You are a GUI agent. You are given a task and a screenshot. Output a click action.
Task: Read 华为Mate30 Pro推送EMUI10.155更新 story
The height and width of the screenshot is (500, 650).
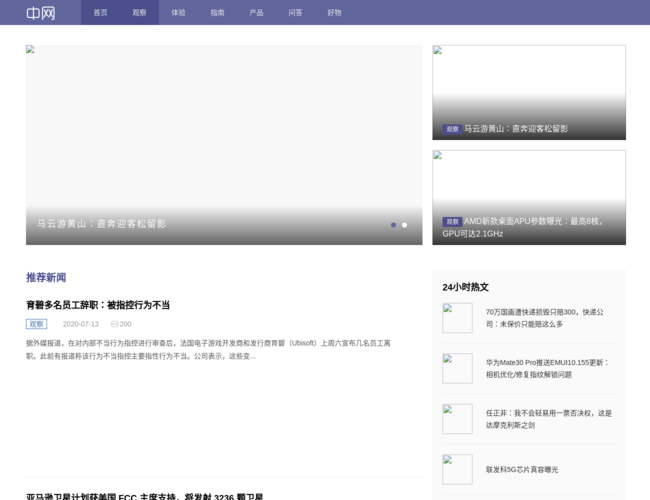click(x=547, y=368)
